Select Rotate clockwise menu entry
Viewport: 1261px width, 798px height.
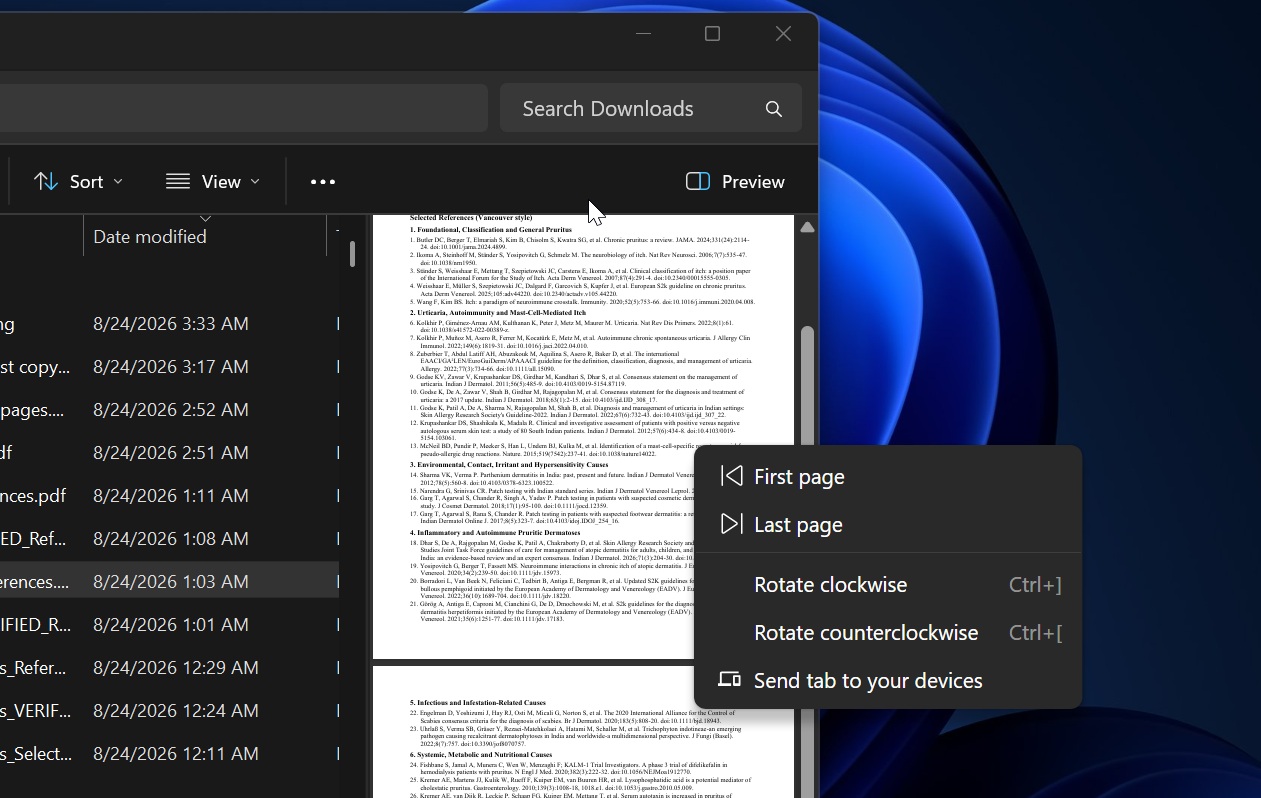coord(888,584)
